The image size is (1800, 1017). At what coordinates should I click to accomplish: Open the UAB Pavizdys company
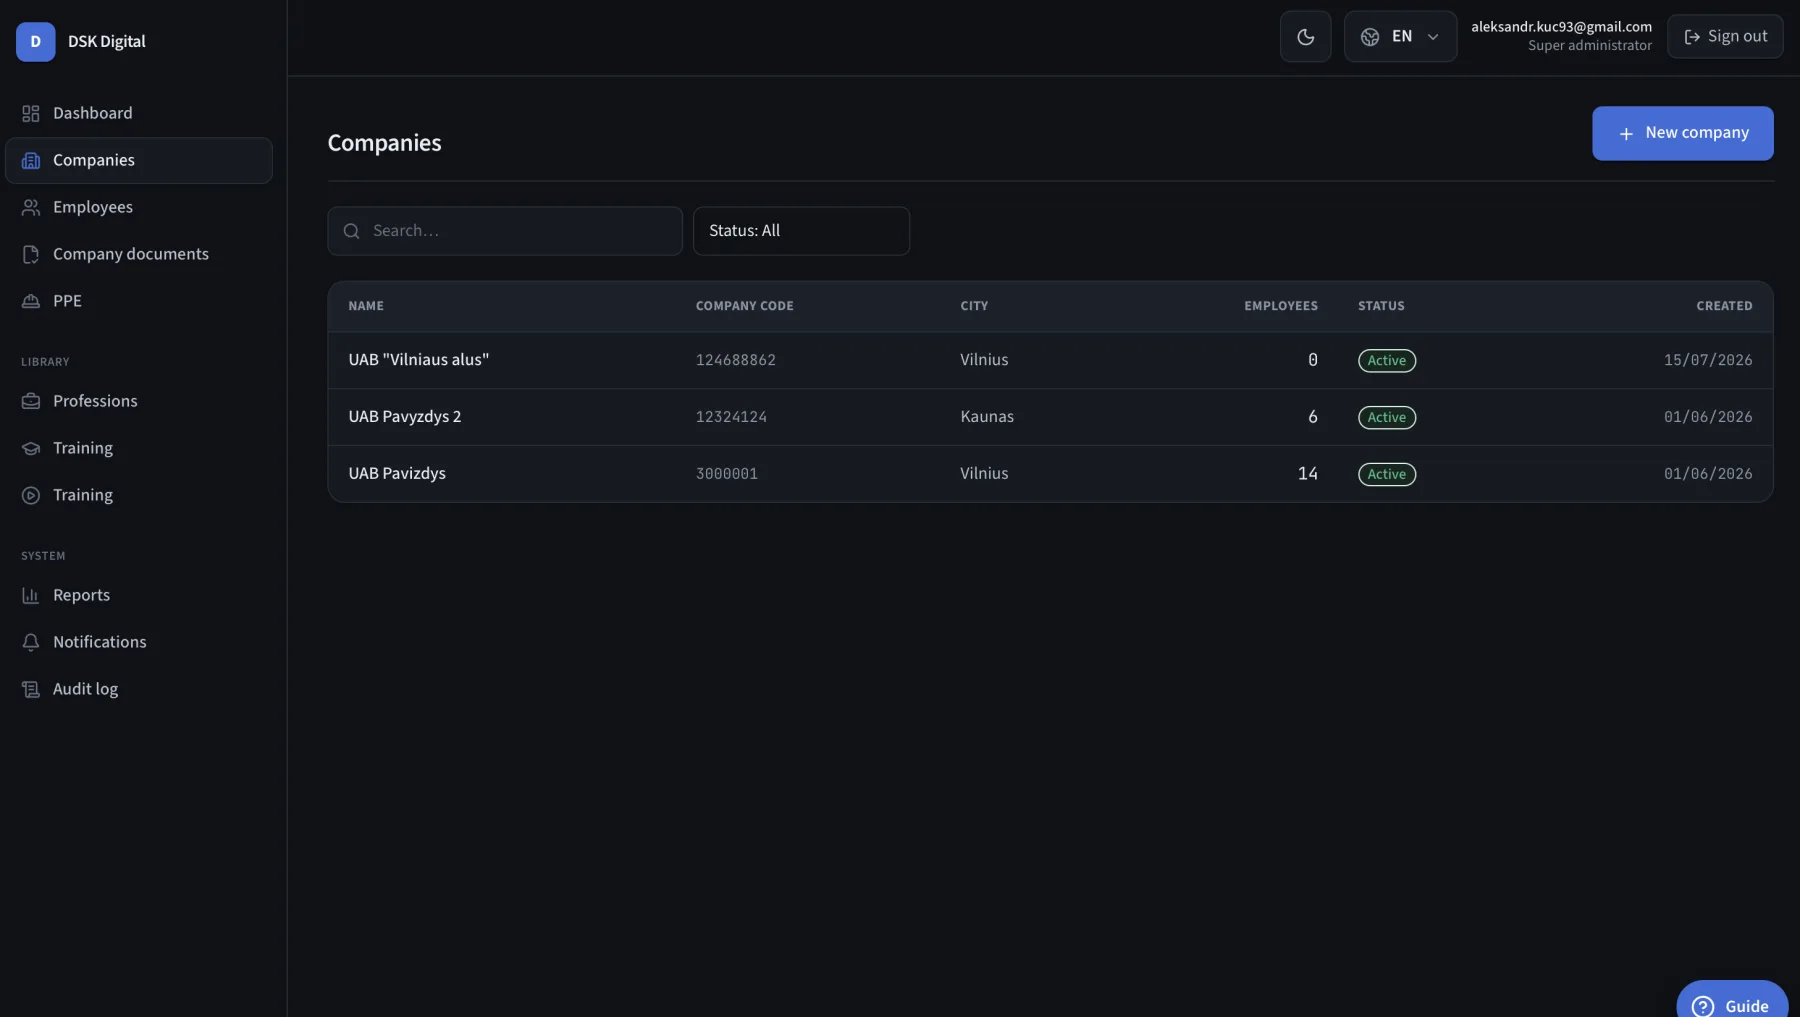point(1050,474)
